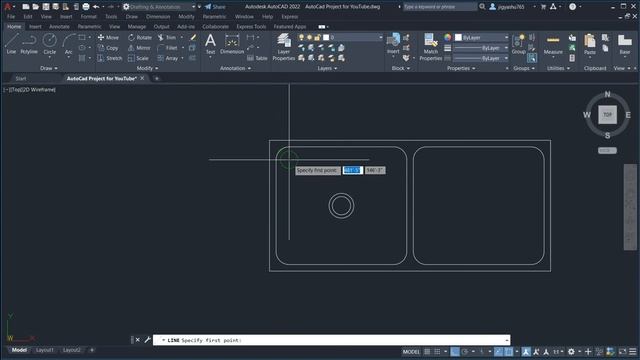Image resolution: width=640 pixels, height=360 pixels.
Task: Toggle annotation visibility in status bar
Action: [x=526, y=351]
